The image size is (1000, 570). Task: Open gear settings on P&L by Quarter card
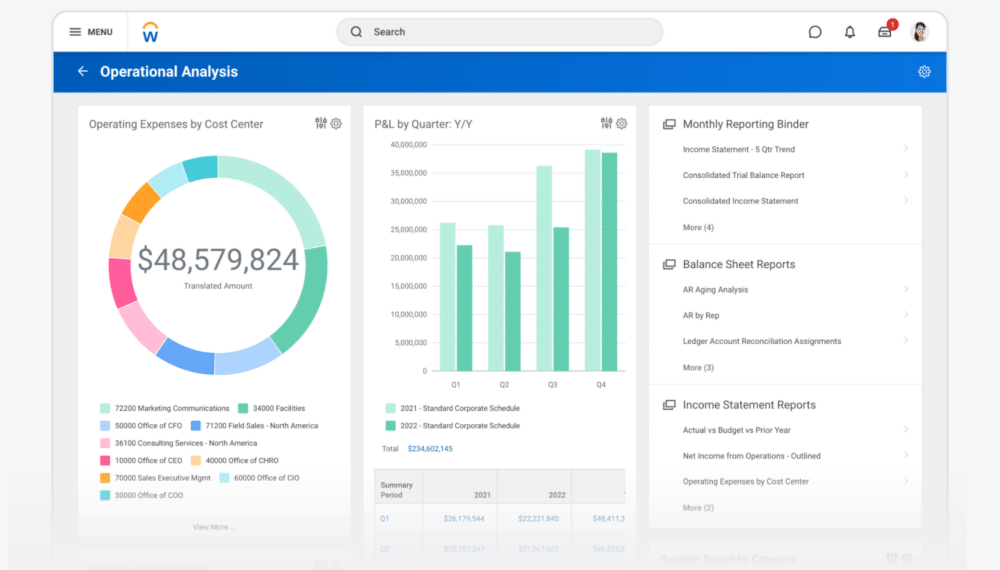[622, 124]
